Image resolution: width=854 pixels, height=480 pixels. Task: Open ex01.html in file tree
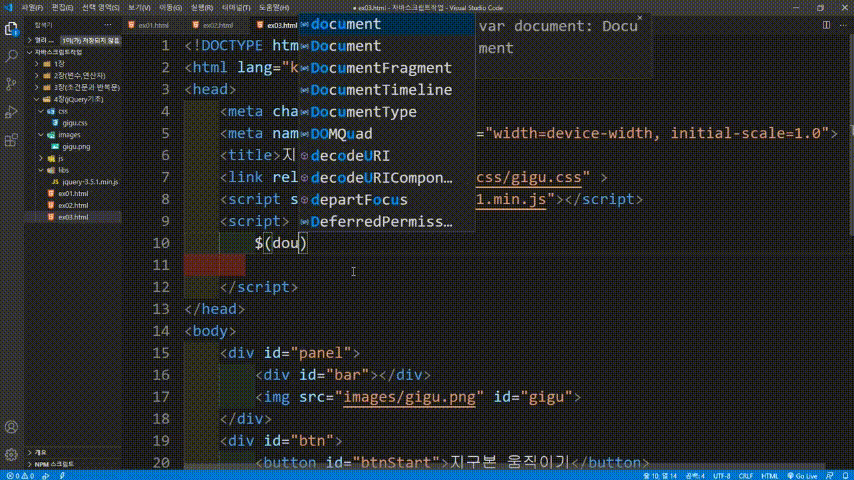(73, 193)
